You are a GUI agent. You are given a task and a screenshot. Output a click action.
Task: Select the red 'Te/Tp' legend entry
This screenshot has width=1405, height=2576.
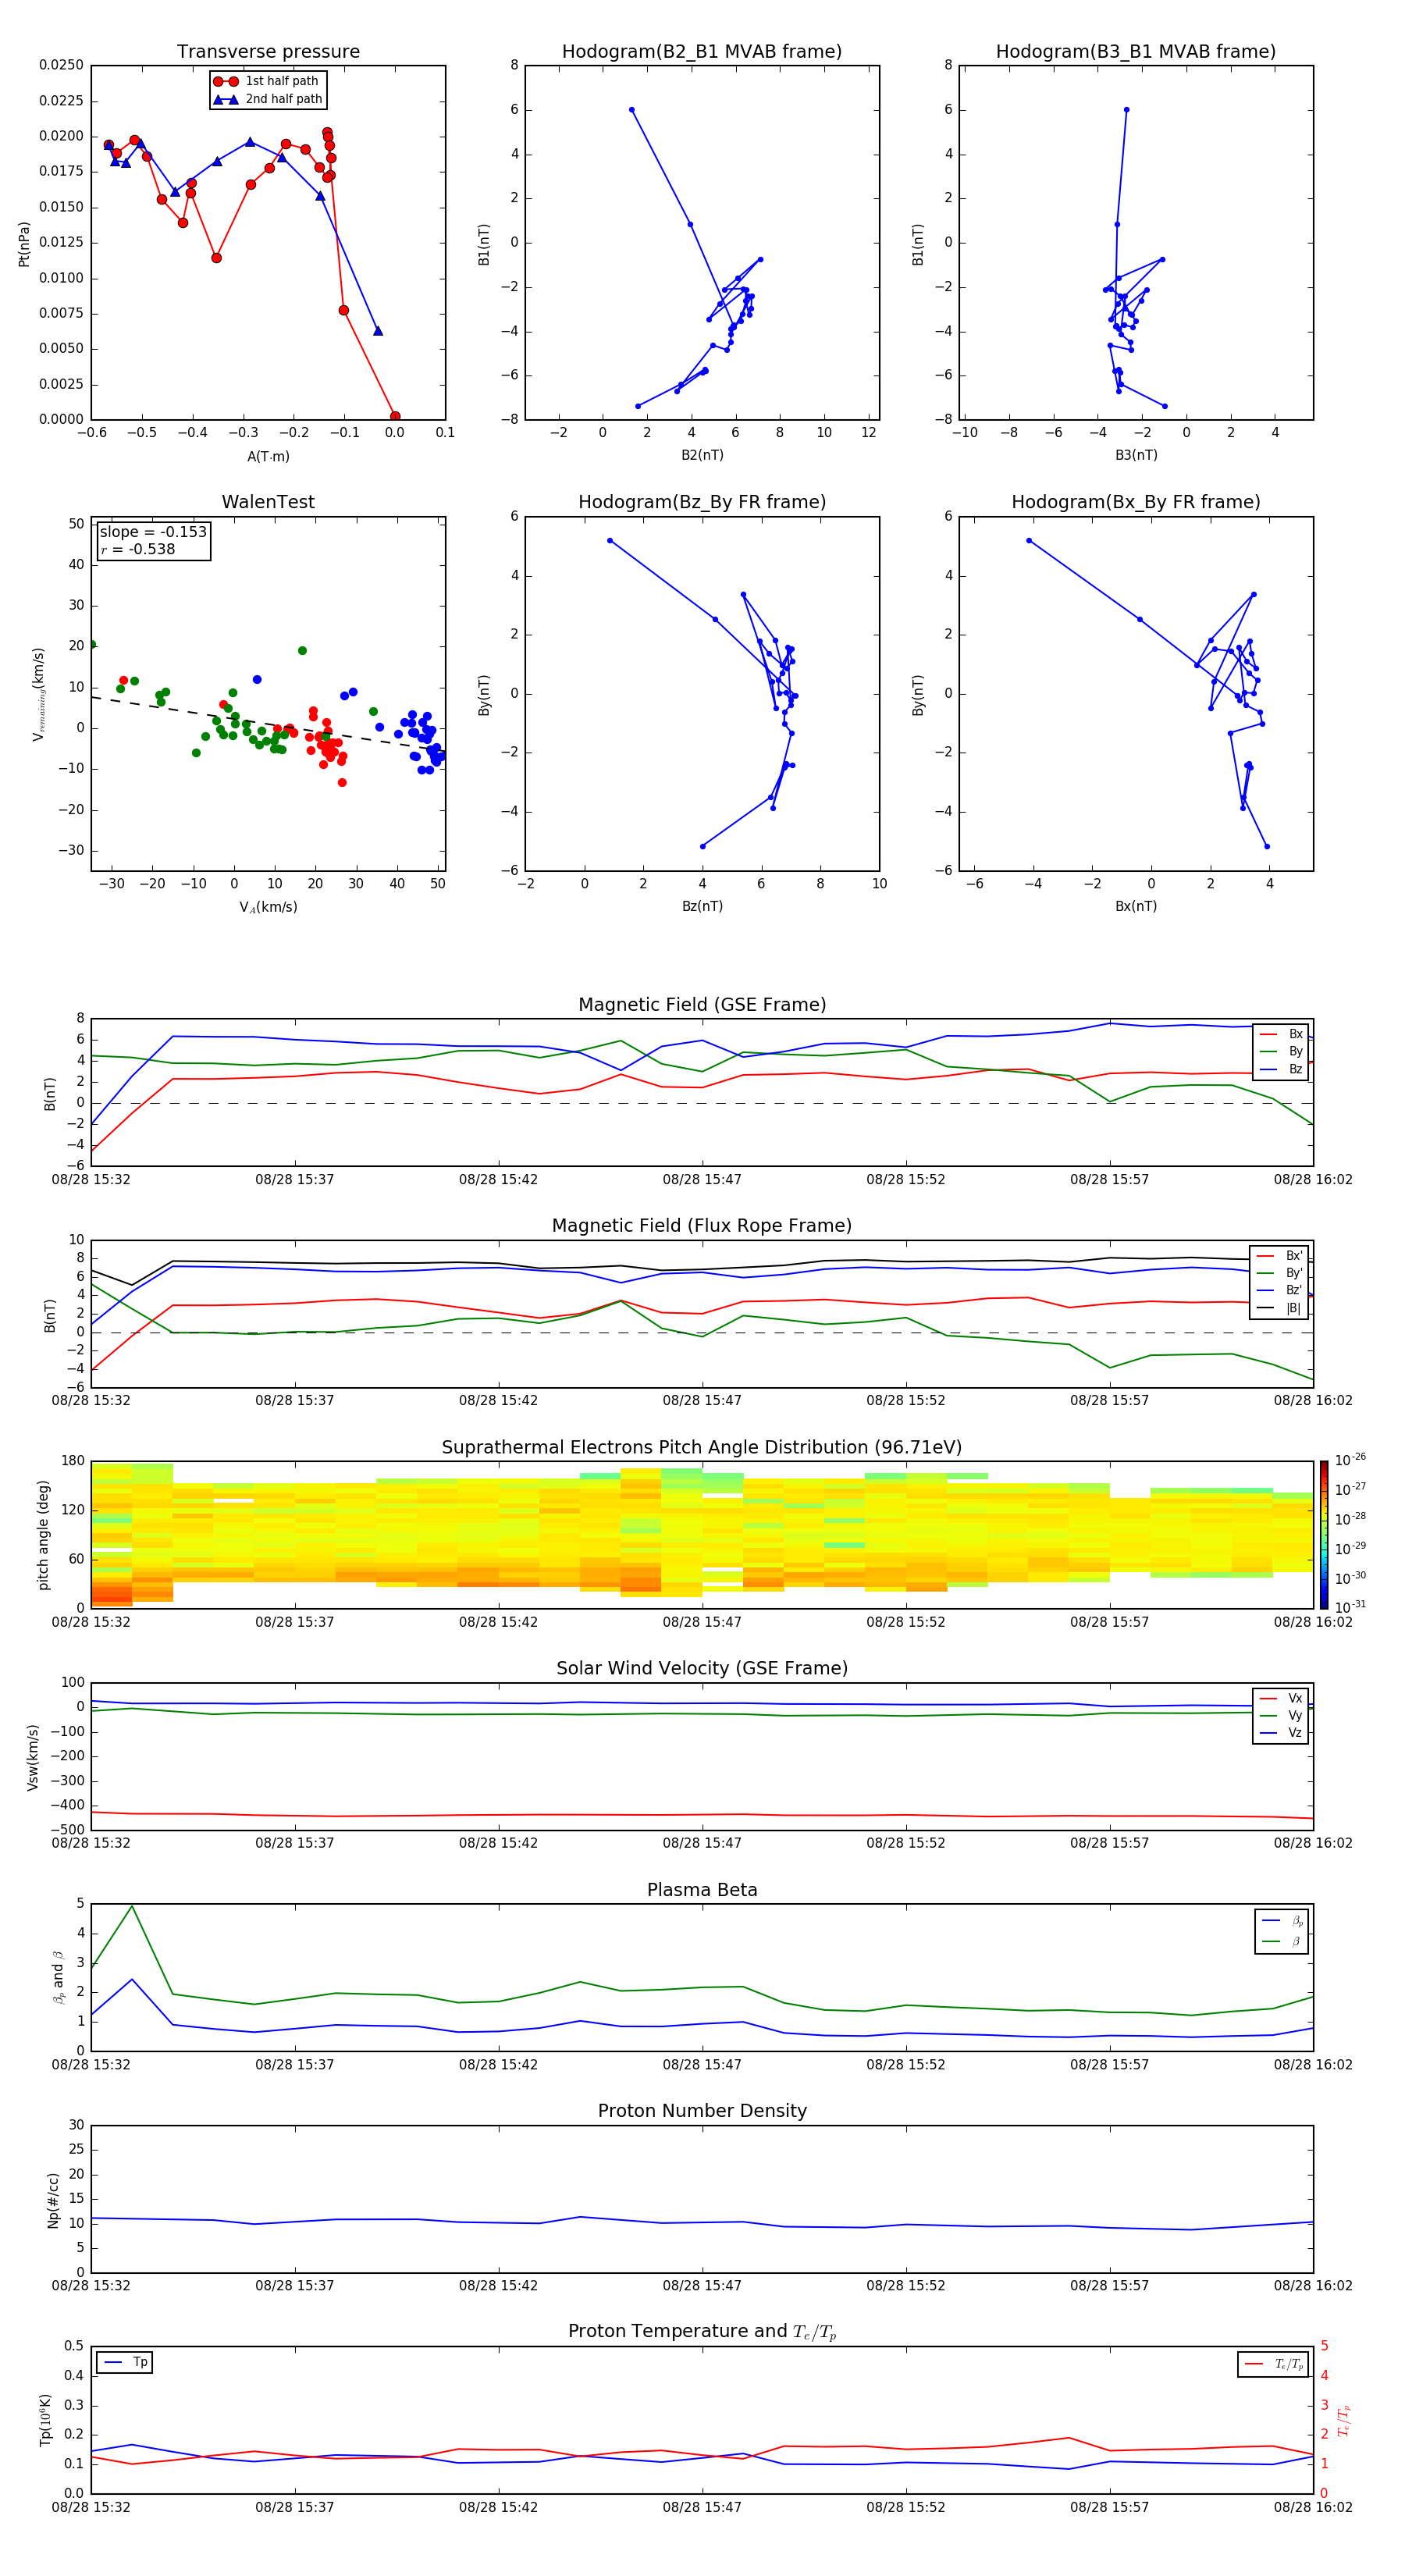tap(1275, 2364)
